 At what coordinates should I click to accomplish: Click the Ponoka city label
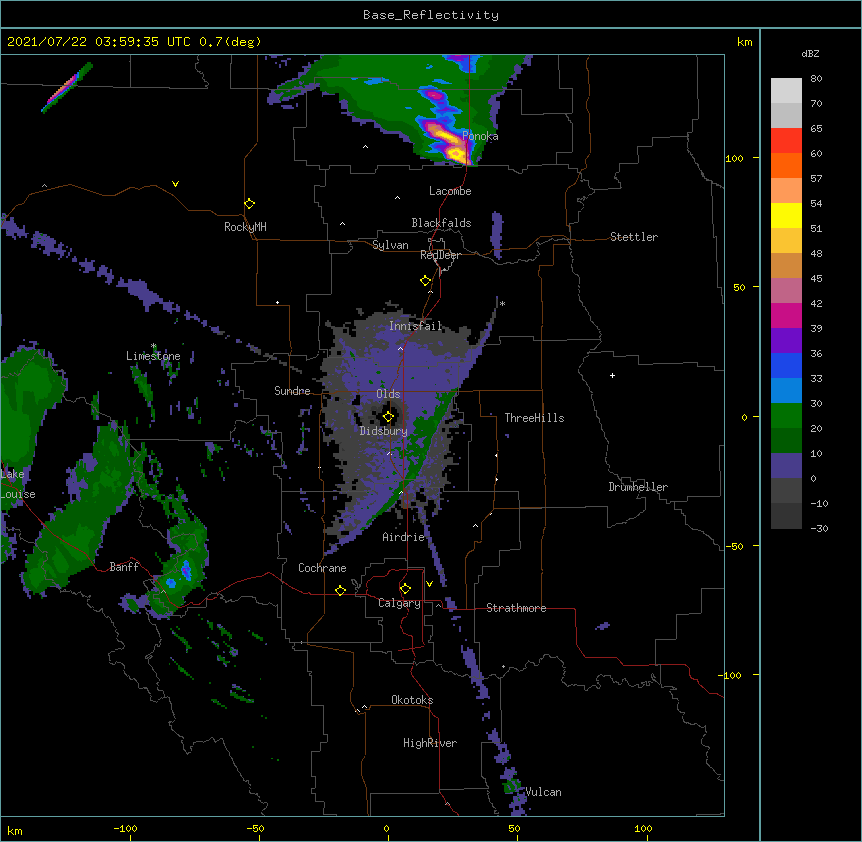point(480,136)
